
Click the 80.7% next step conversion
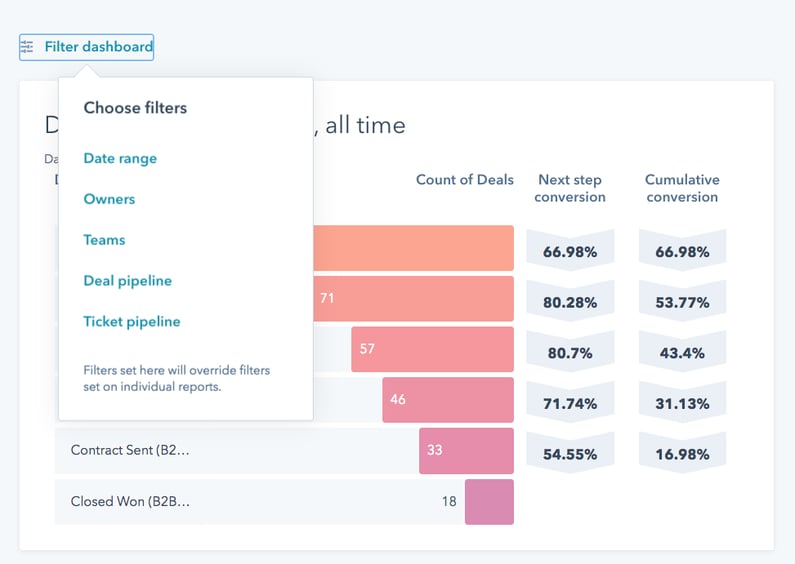[x=570, y=353]
